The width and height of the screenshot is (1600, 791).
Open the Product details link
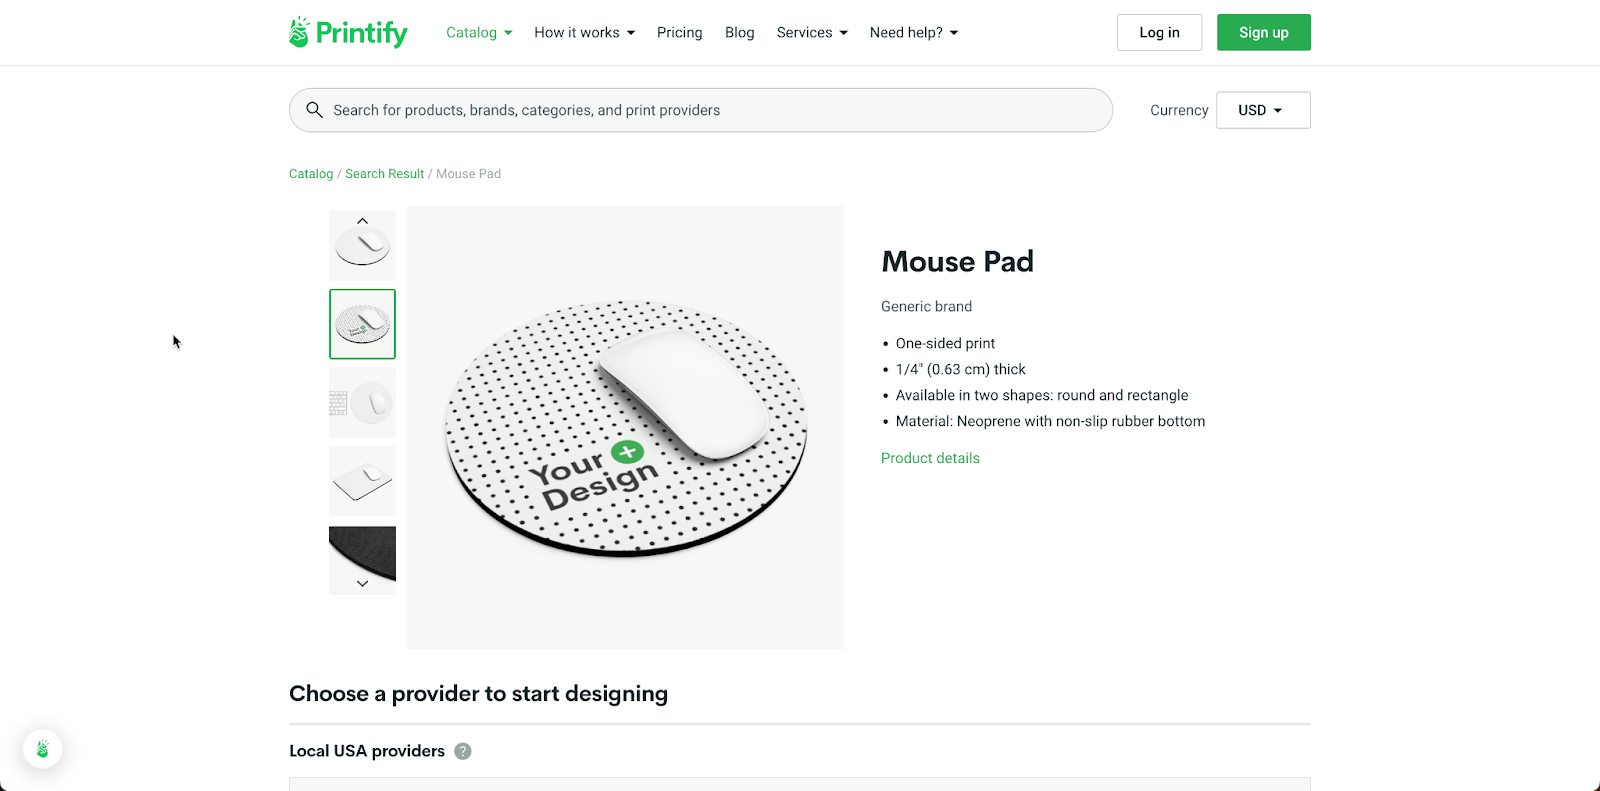(930, 458)
